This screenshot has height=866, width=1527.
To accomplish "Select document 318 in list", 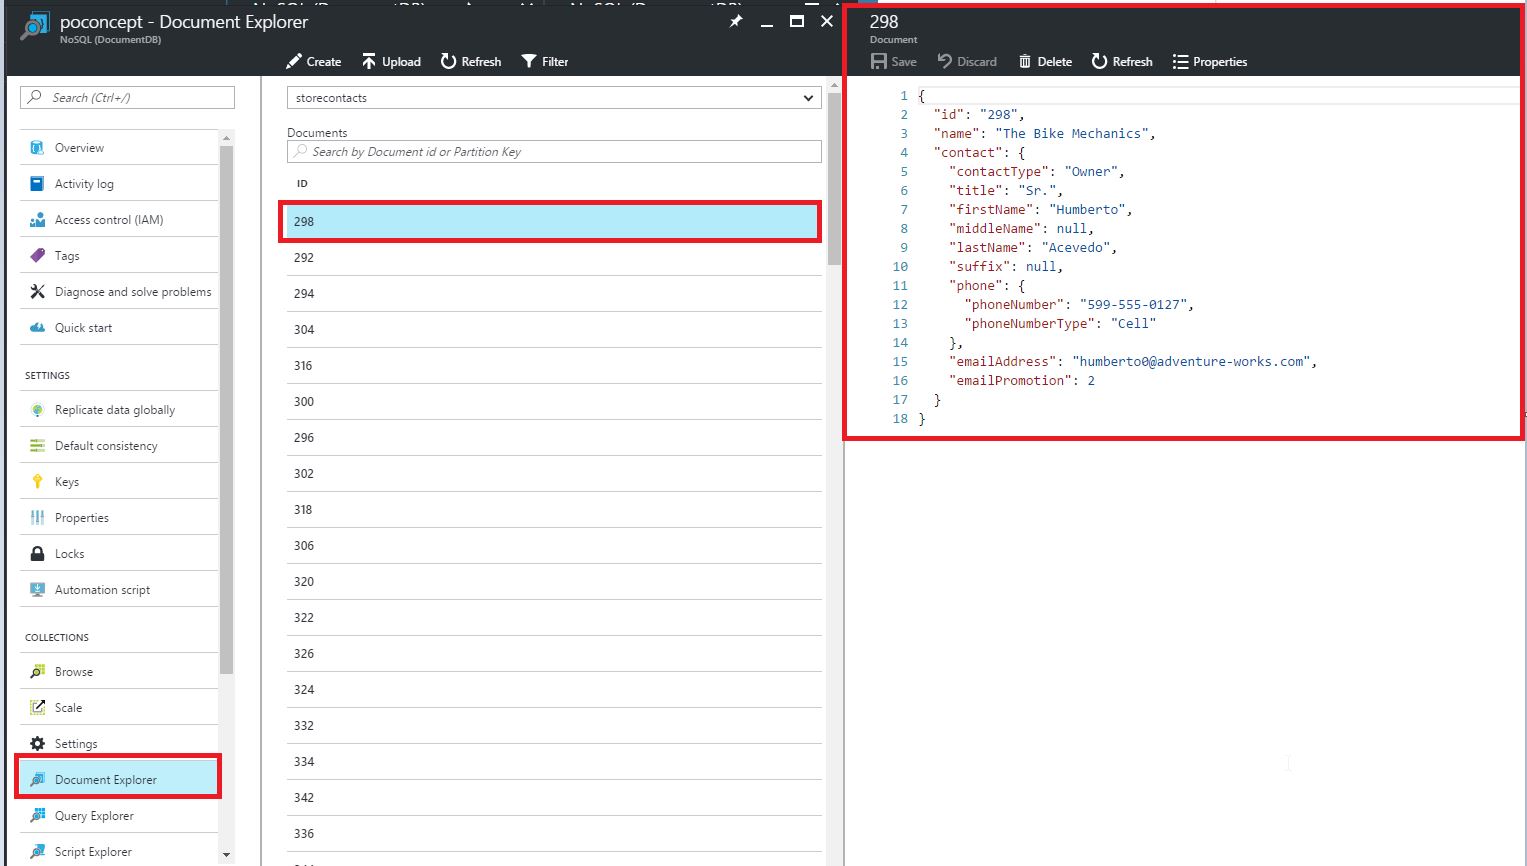I will tap(554, 510).
